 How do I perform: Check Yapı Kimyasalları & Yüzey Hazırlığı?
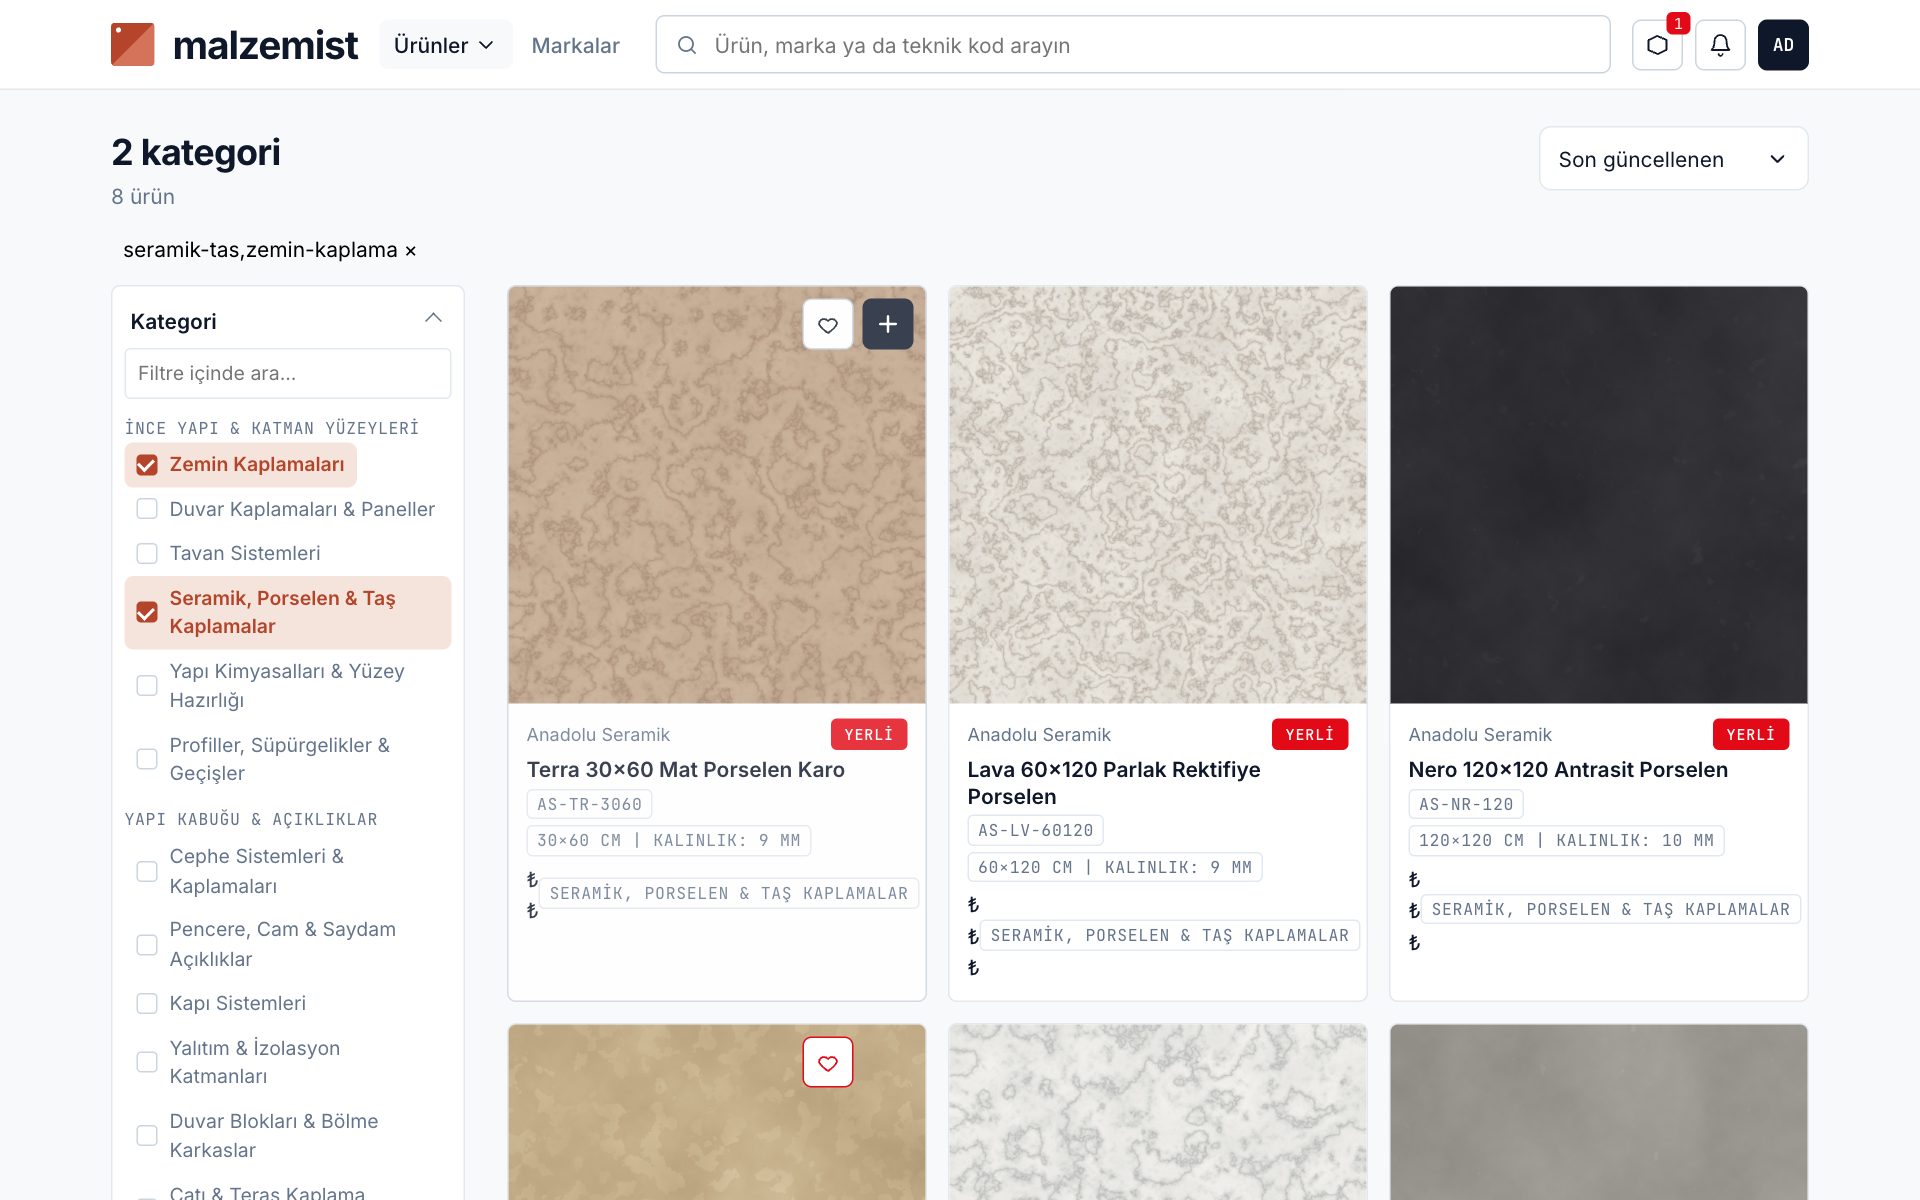pos(147,685)
